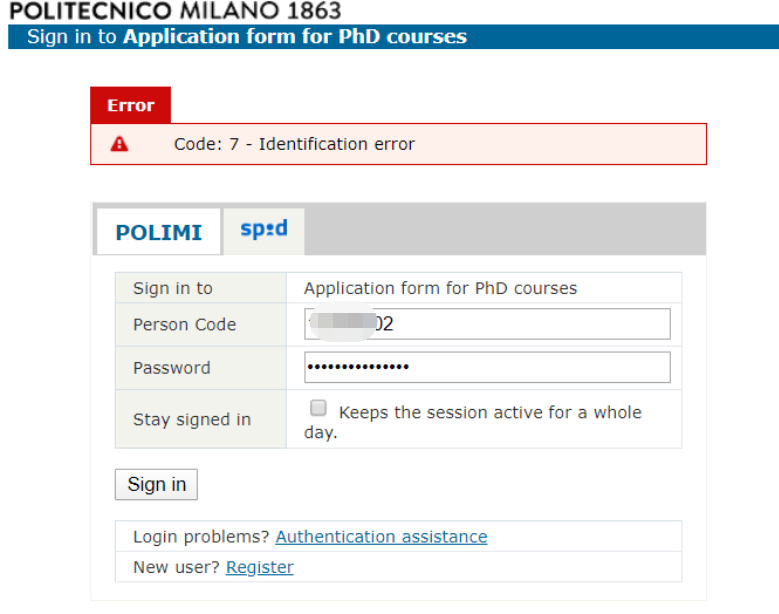Switch to the POLIMI tab
Viewport: 779px width, 614px height.
(158, 231)
